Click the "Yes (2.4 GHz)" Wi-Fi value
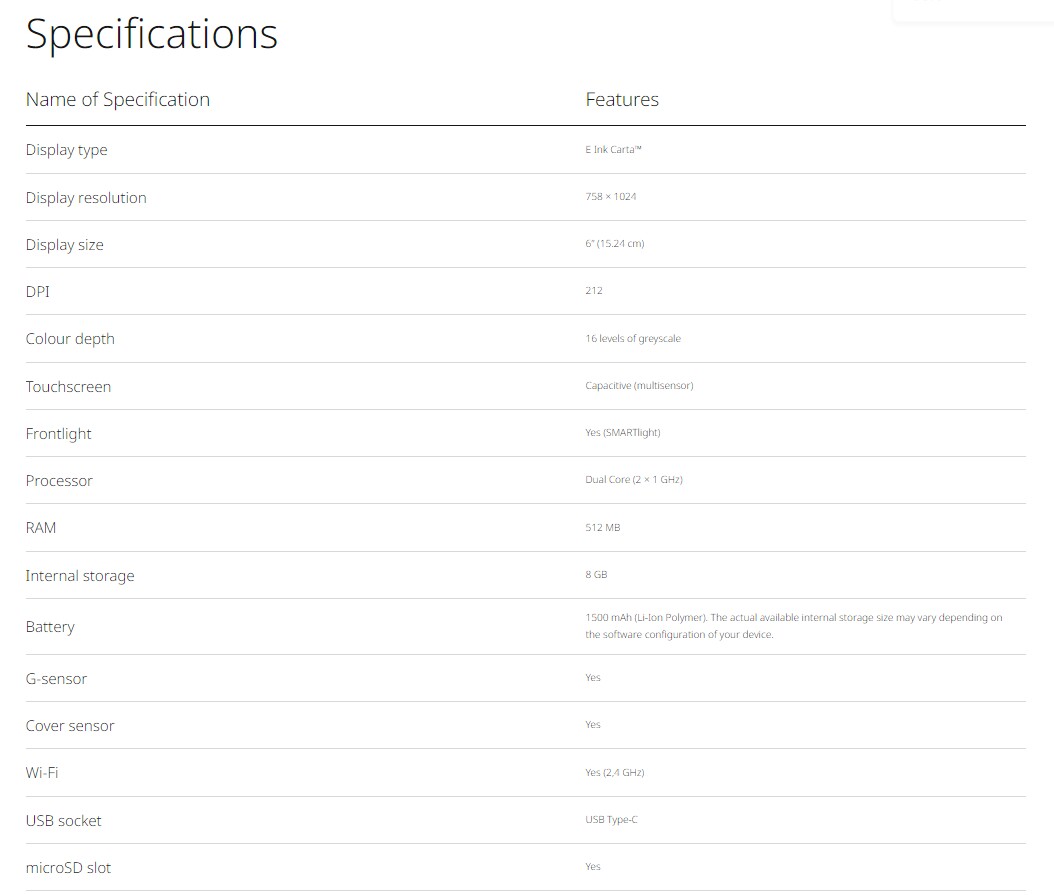This screenshot has height=895, width=1054. pos(607,772)
